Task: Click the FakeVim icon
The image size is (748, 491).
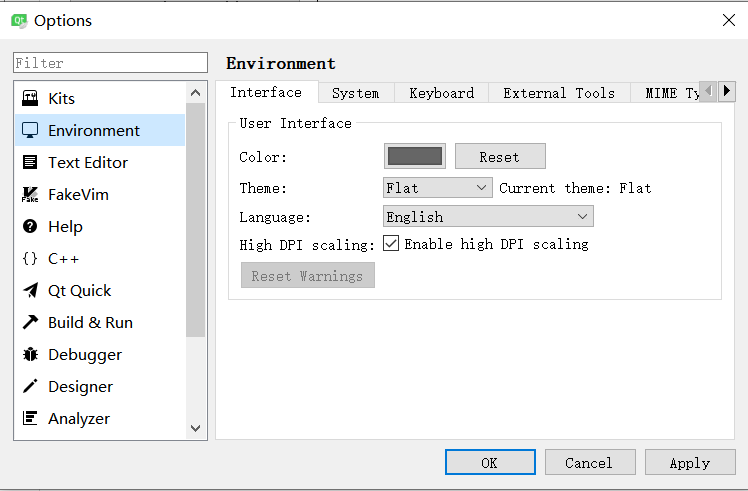Action: coord(30,194)
